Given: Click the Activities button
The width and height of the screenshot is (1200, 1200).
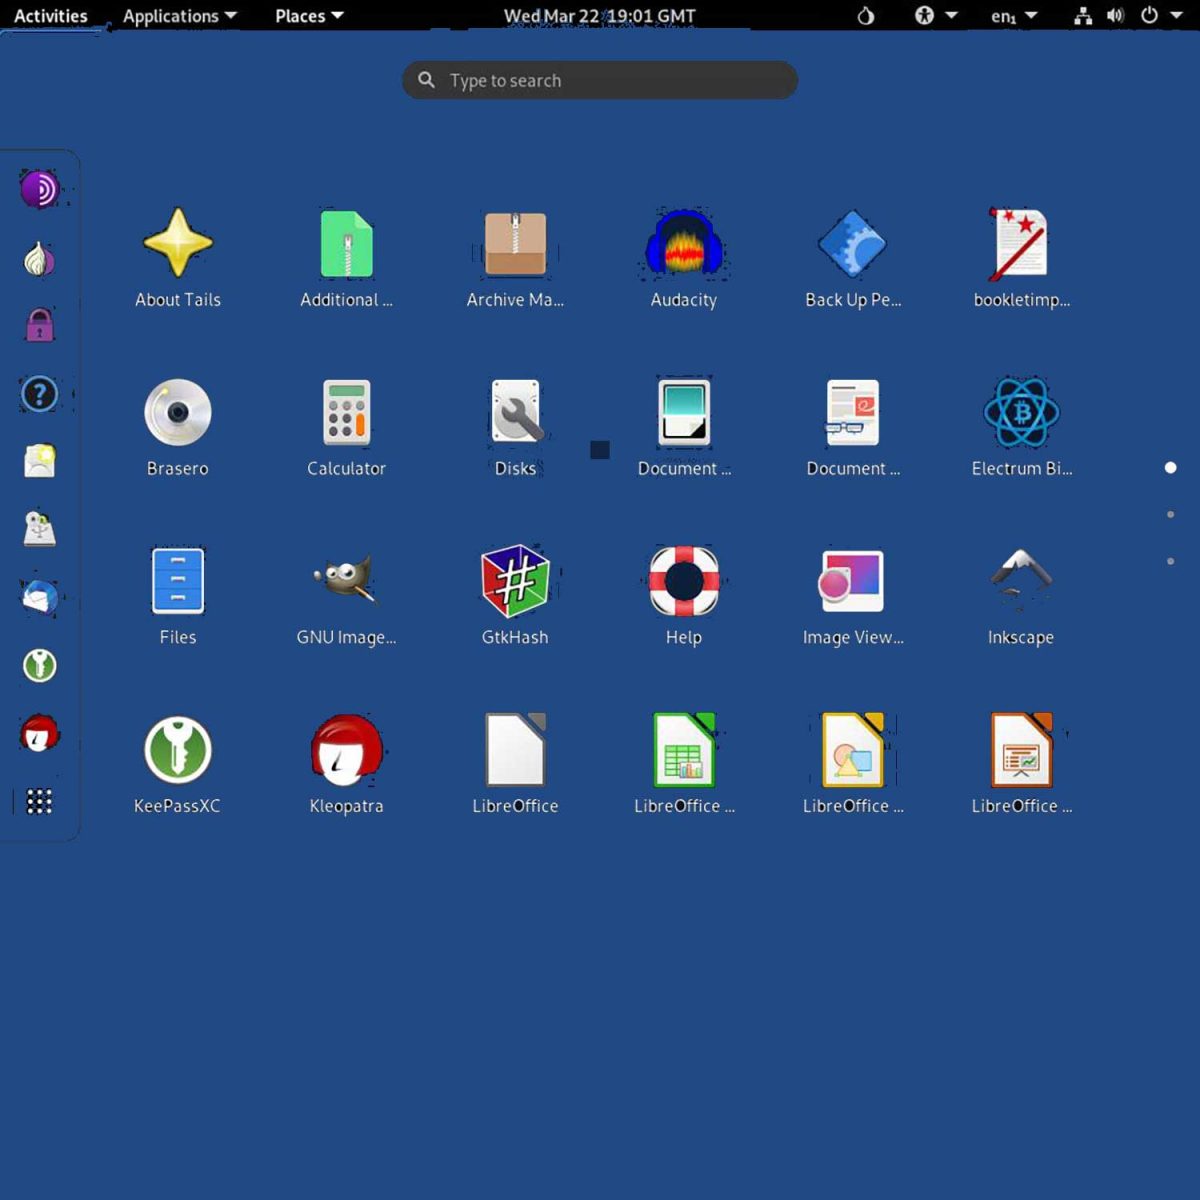Looking at the screenshot, I should (51, 16).
